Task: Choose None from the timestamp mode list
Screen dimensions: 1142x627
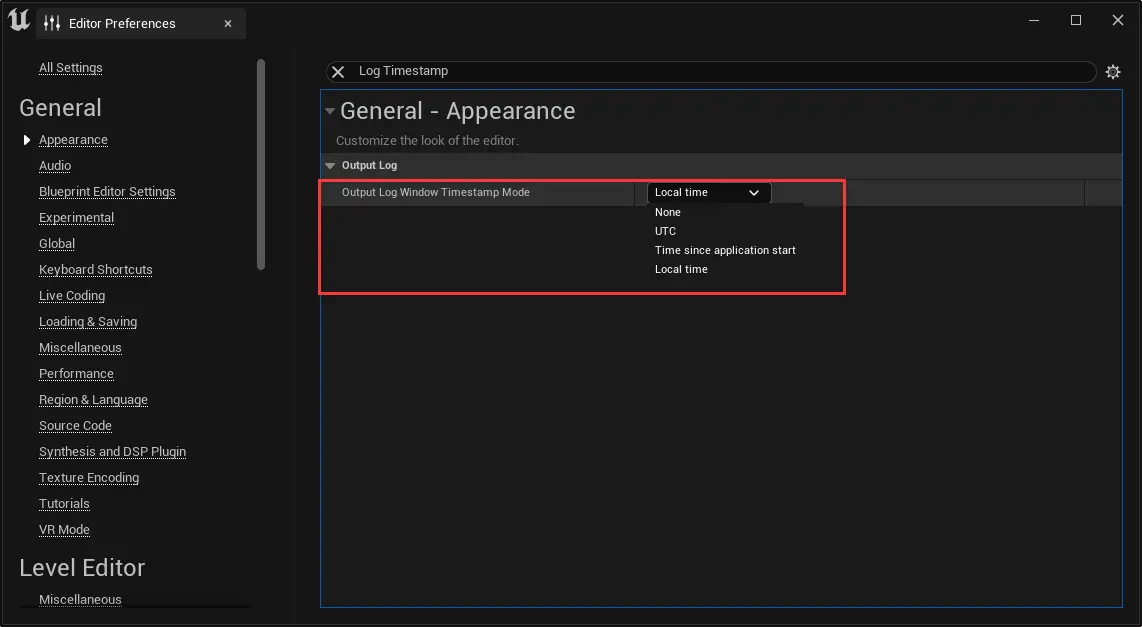Action: 668,212
